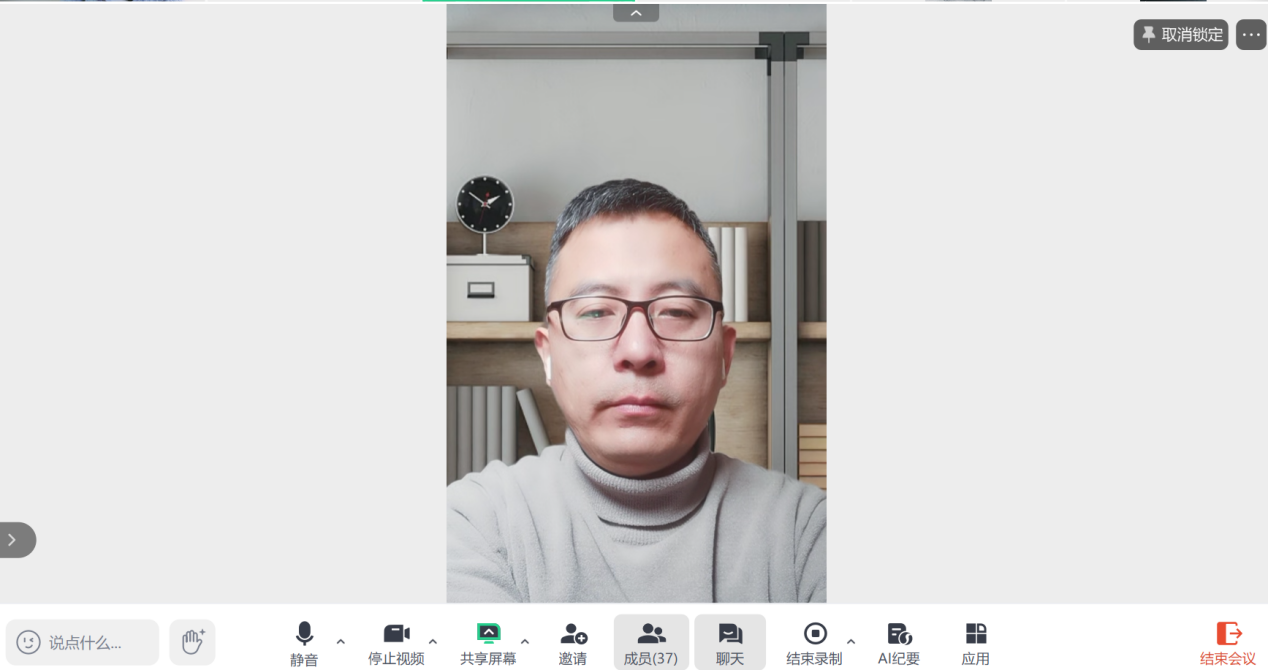1268x670 pixels.
Task: Stop the recording (结束录制)
Action: click(x=817, y=640)
